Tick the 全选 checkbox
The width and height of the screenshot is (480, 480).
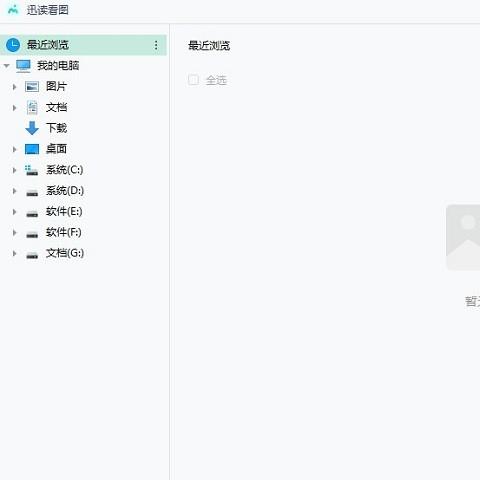193,80
